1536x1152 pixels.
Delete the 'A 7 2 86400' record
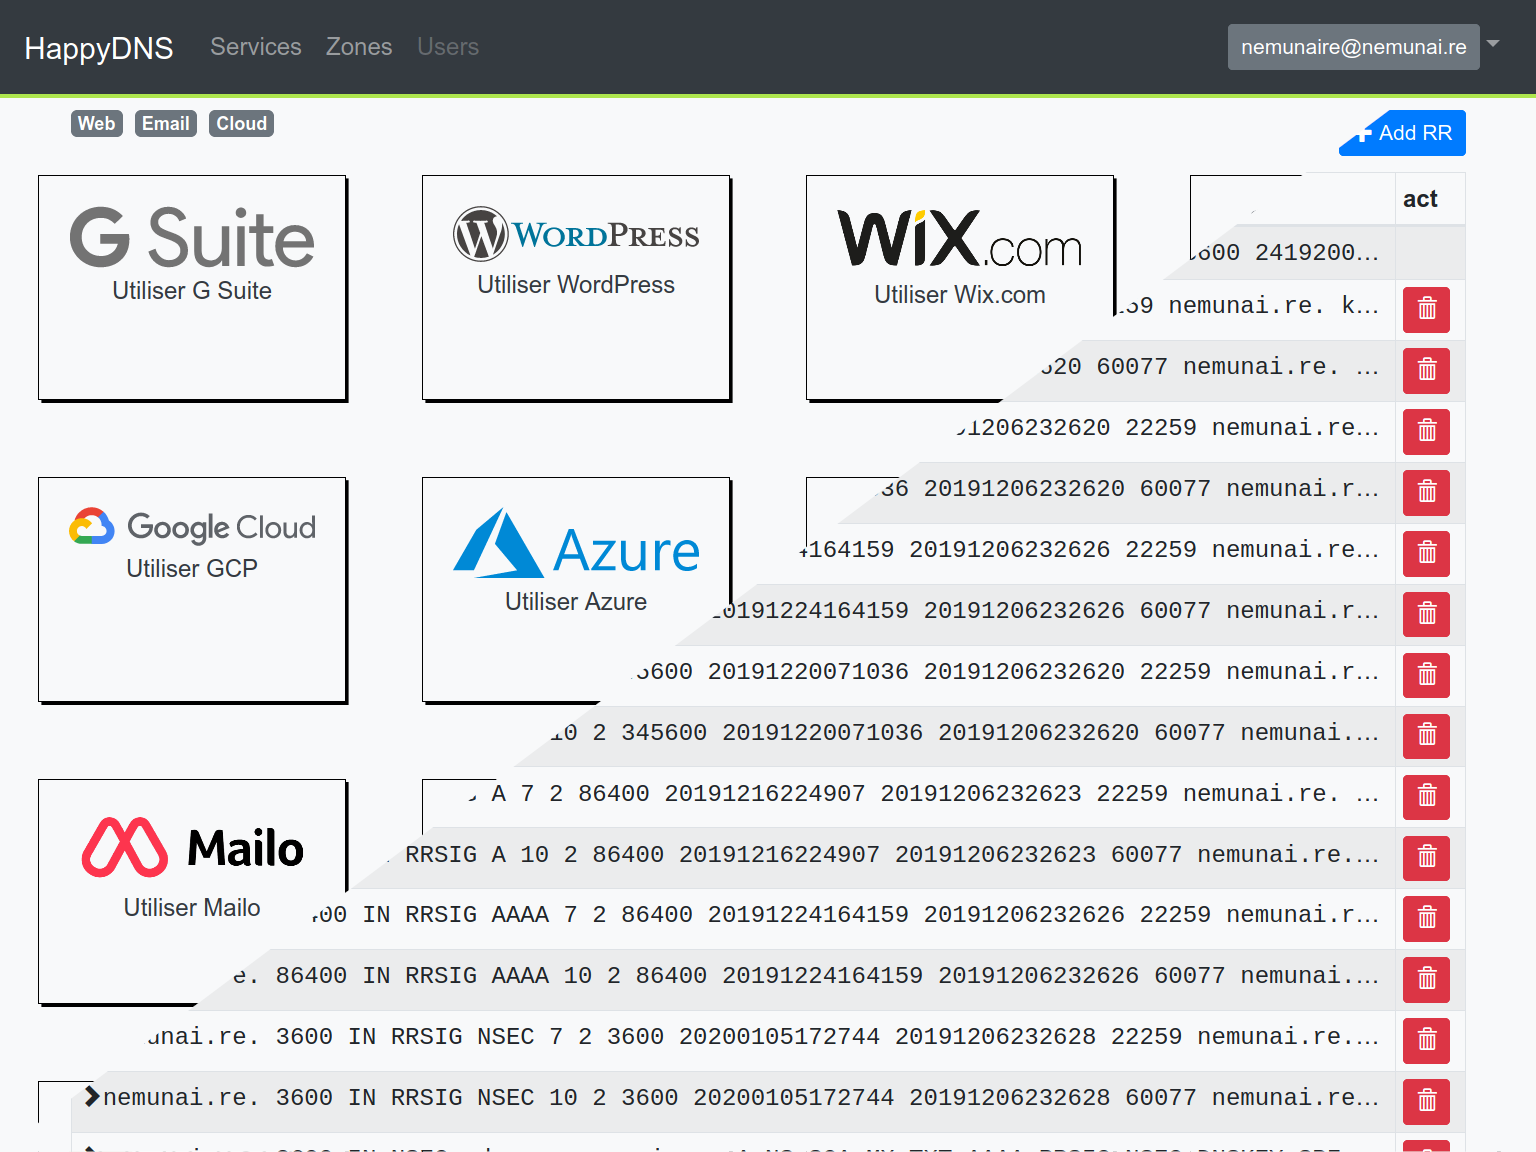pos(1426,797)
